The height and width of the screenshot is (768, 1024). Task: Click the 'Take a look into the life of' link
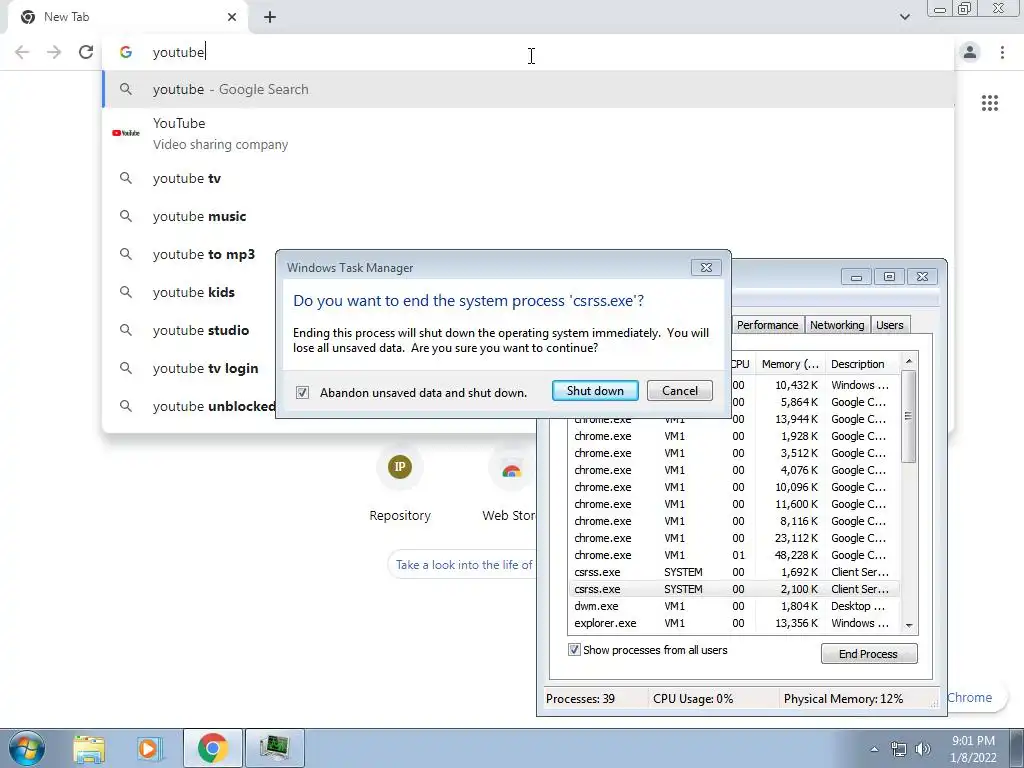[464, 564]
